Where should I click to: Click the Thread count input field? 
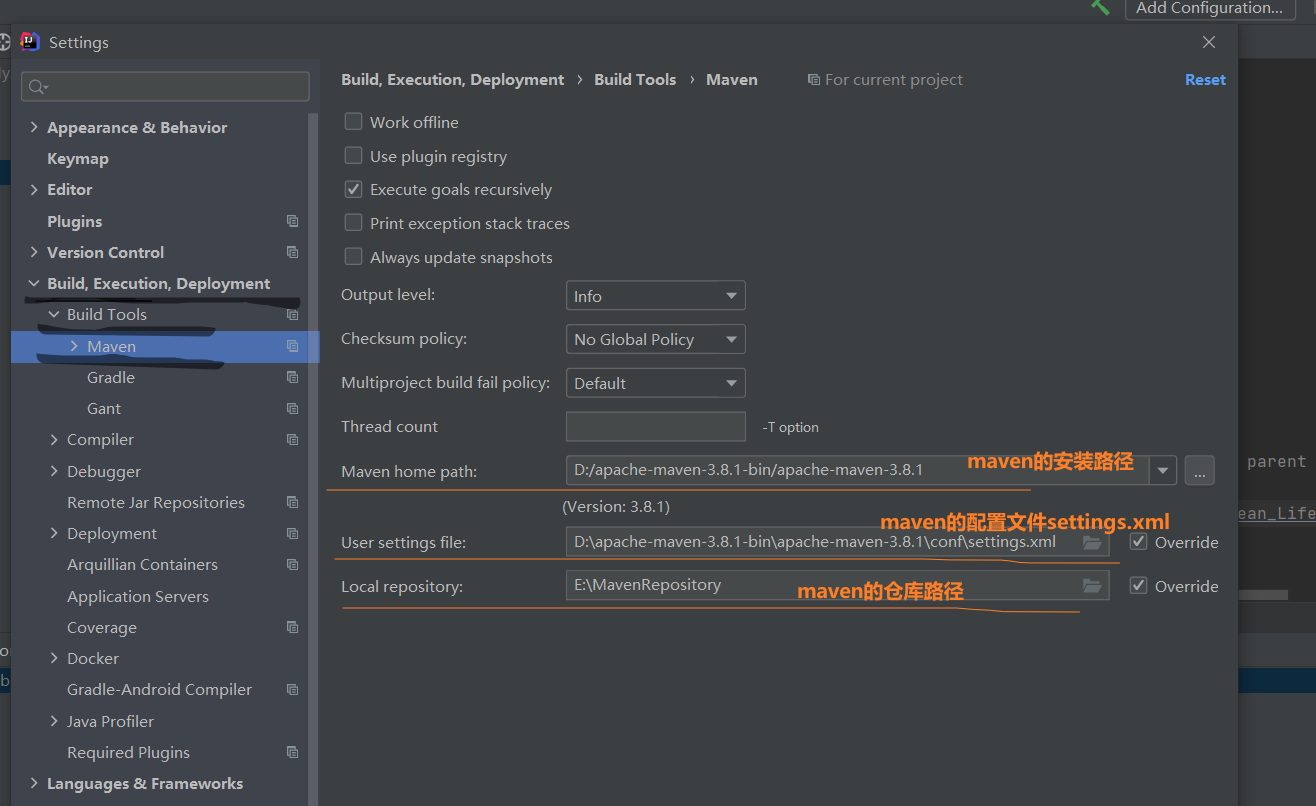point(655,426)
